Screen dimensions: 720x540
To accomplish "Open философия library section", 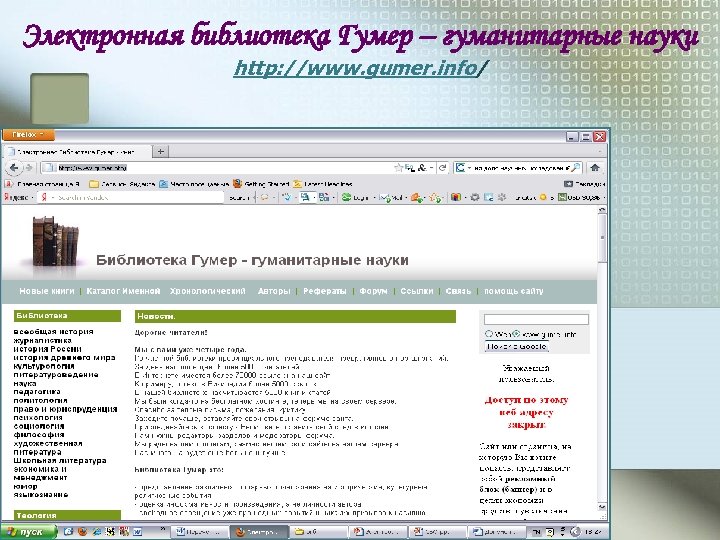I will [x=39, y=435].
